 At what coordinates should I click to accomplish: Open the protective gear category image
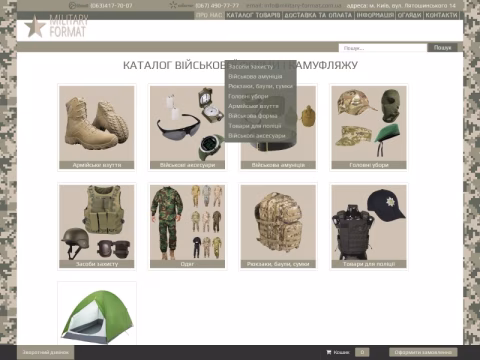(97, 222)
